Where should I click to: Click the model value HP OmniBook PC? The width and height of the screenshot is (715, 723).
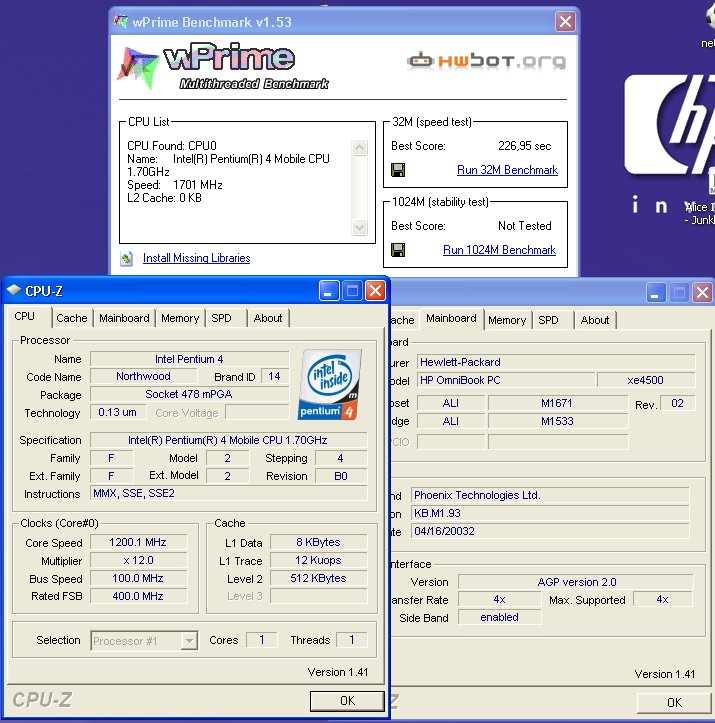[506, 380]
